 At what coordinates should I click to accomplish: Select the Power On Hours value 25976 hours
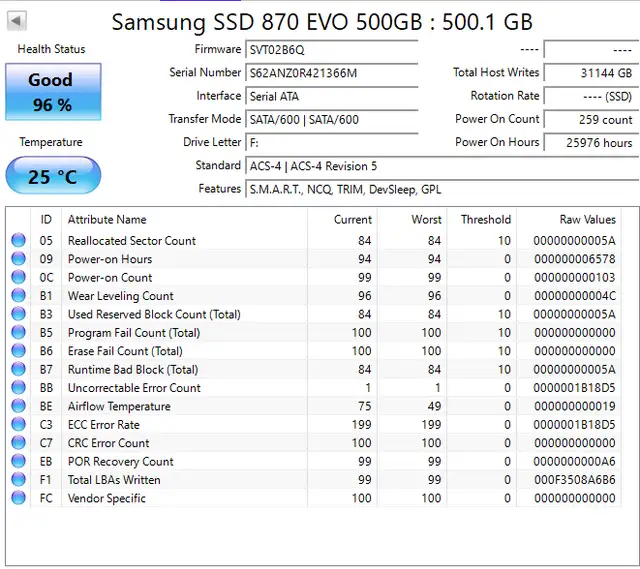click(591, 143)
